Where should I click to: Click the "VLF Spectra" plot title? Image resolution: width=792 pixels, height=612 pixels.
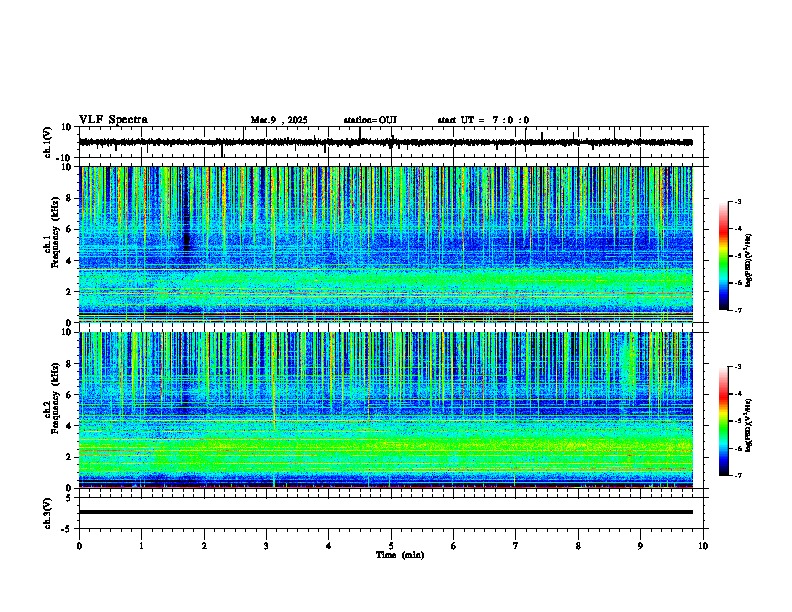pyautogui.click(x=113, y=120)
